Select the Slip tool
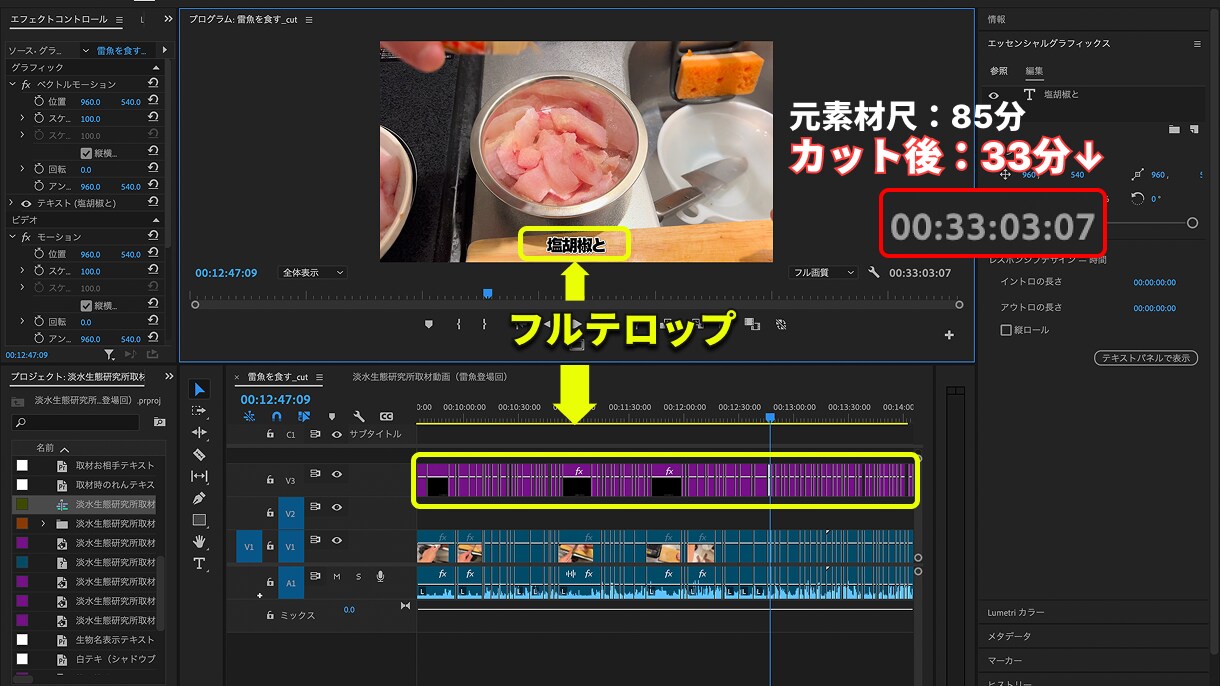1220x686 pixels. (199, 476)
